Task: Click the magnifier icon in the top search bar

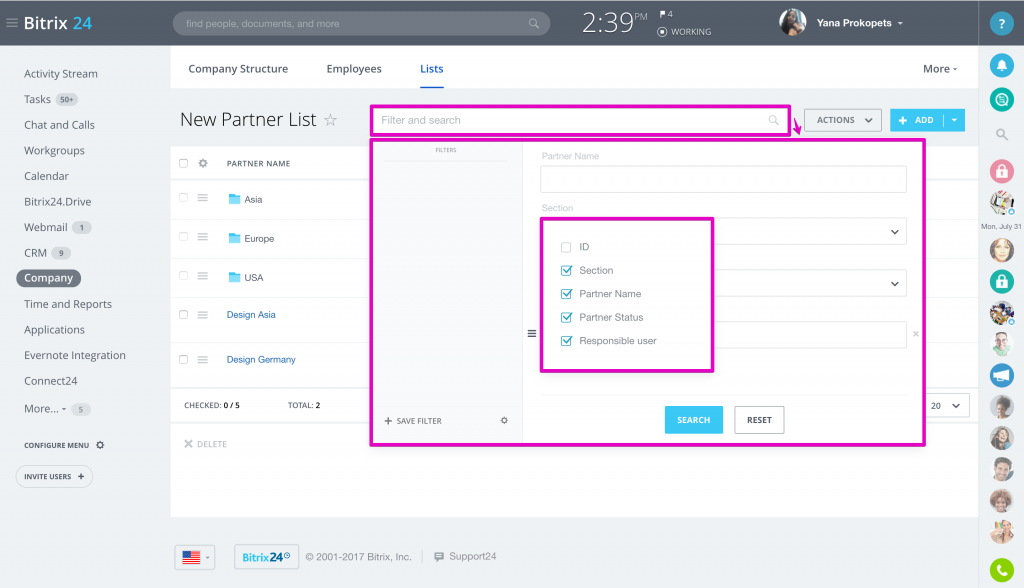Action: (534, 24)
